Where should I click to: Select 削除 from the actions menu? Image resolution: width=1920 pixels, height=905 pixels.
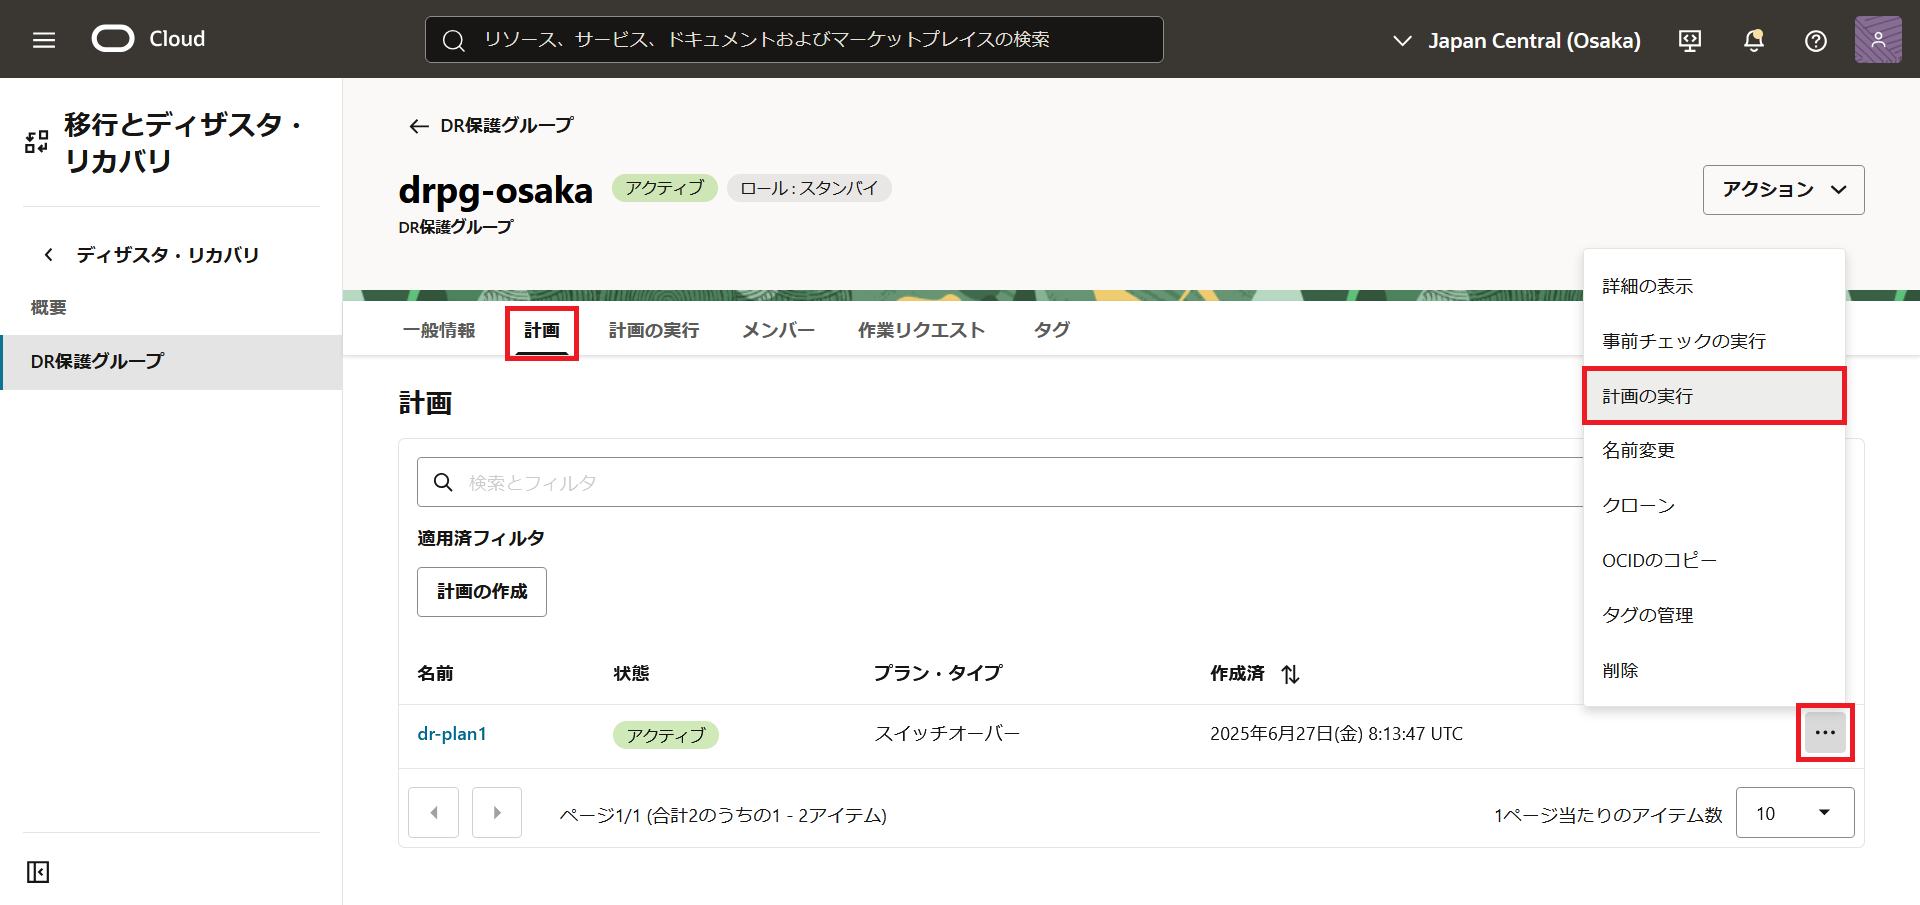[1620, 670]
